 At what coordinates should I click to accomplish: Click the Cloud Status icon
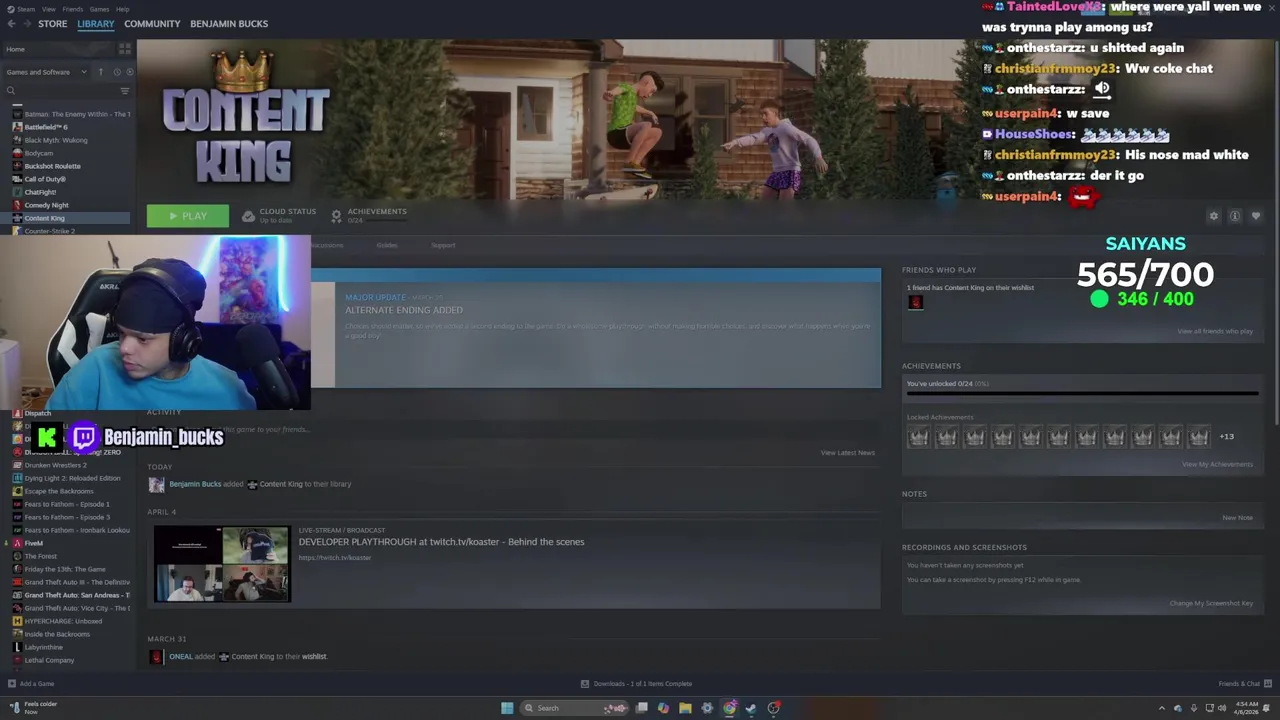point(248,216)
